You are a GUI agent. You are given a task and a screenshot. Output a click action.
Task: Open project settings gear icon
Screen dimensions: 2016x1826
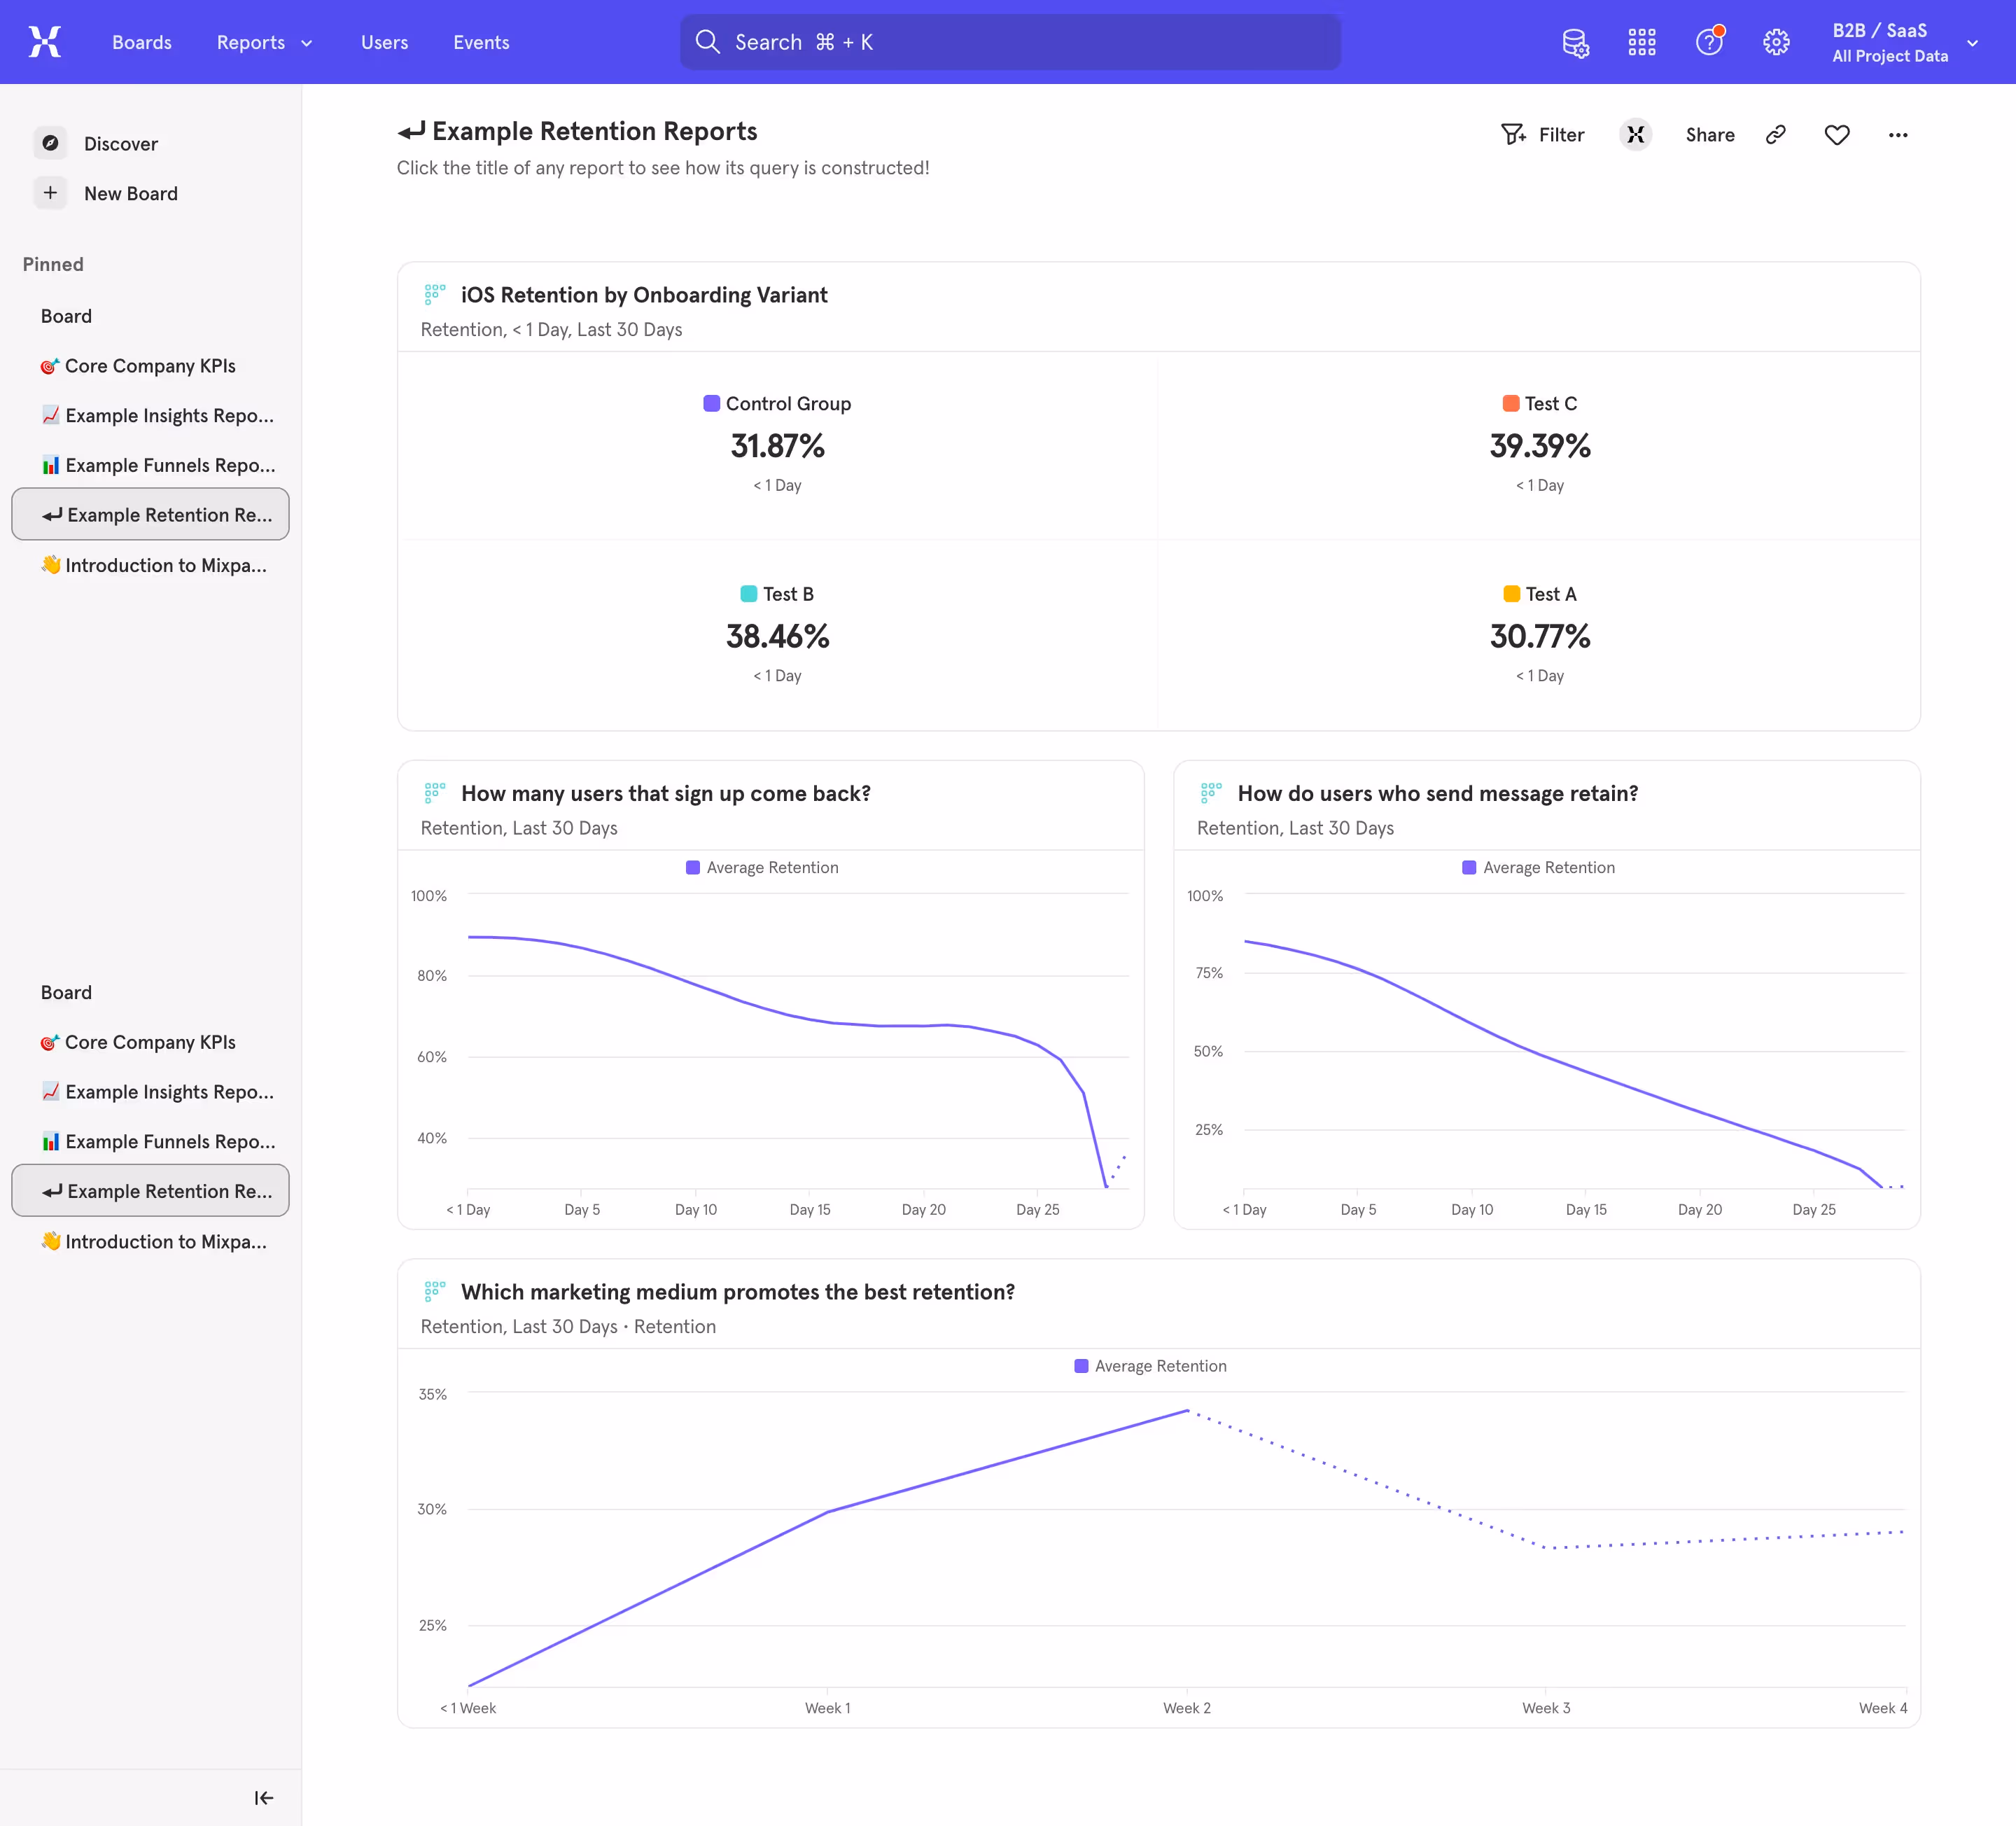1776,42
